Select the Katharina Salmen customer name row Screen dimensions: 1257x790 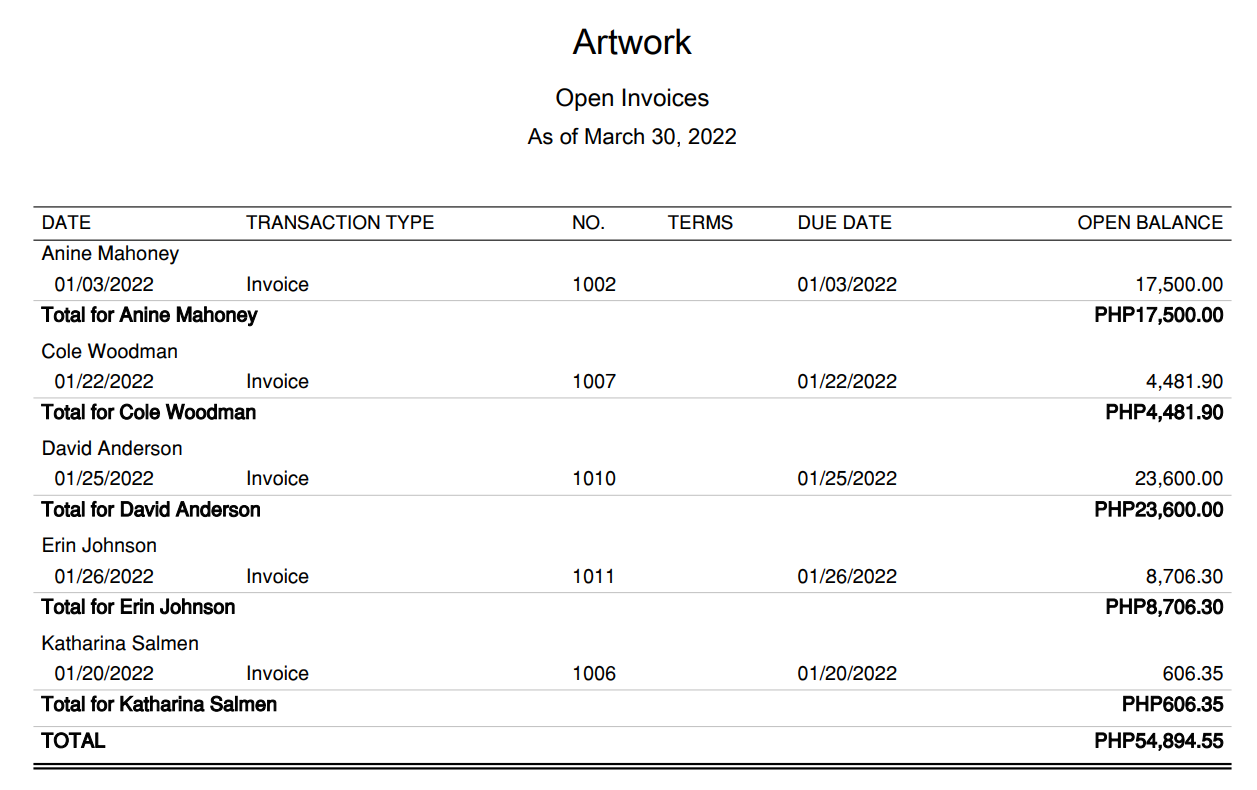coord(120,644)
